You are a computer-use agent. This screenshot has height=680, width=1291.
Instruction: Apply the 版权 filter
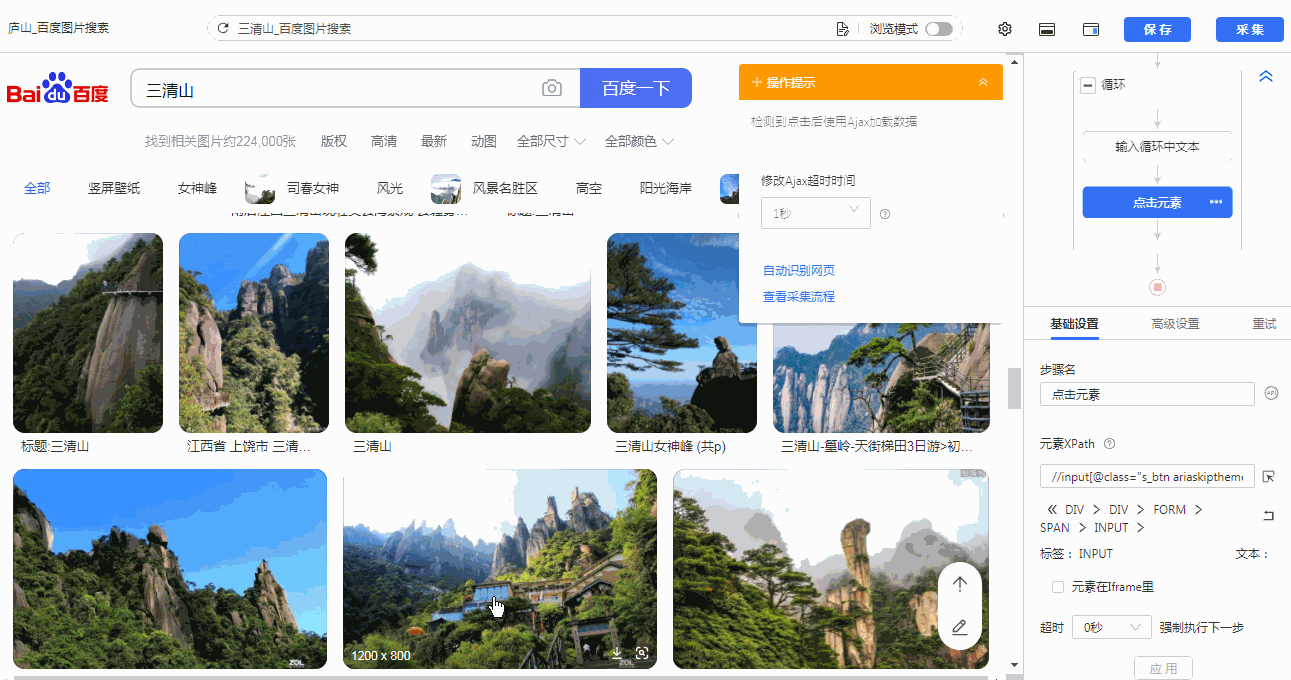point(334,142)
